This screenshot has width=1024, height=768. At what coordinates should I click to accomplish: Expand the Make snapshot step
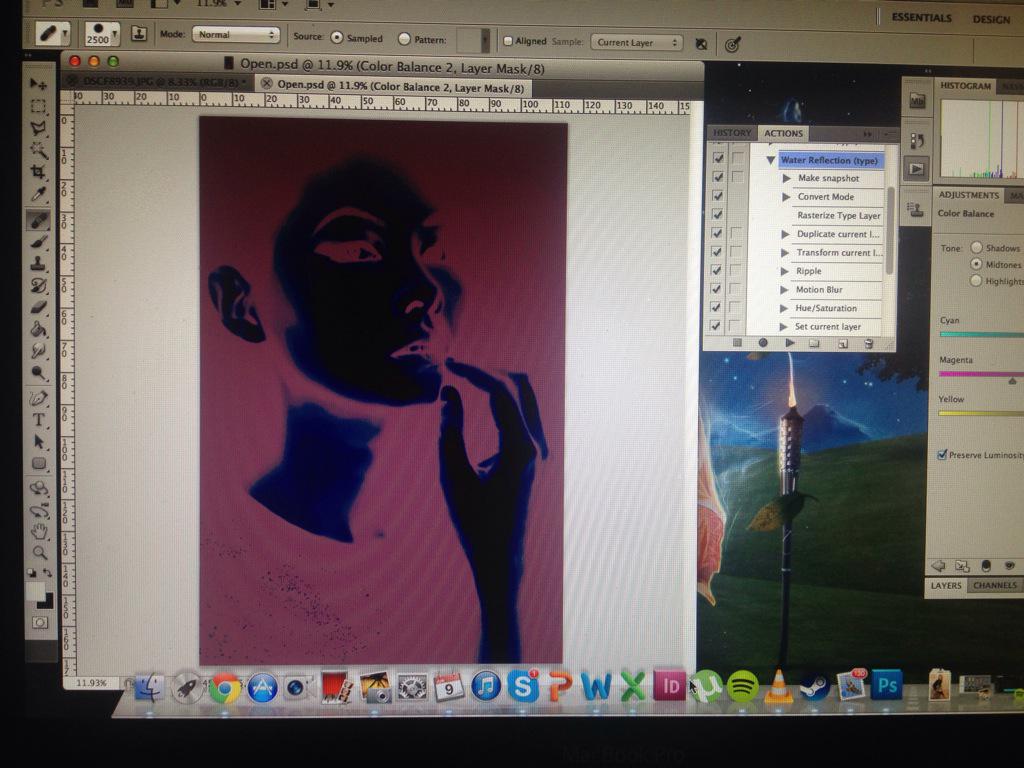[x=787, y=178]
